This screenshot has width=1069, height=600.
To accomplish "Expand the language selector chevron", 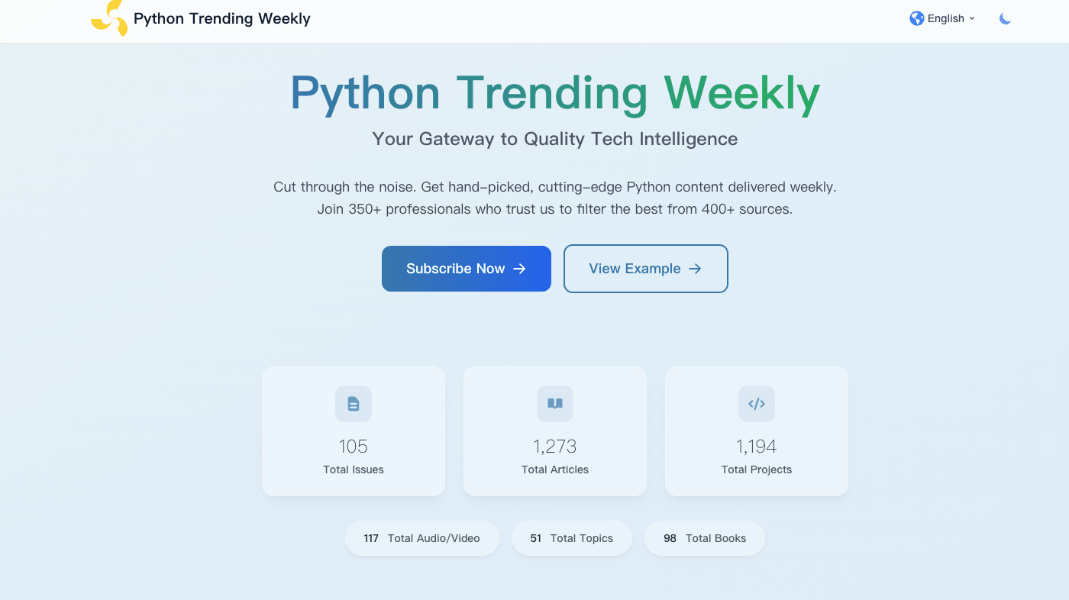I will point(973,18).
